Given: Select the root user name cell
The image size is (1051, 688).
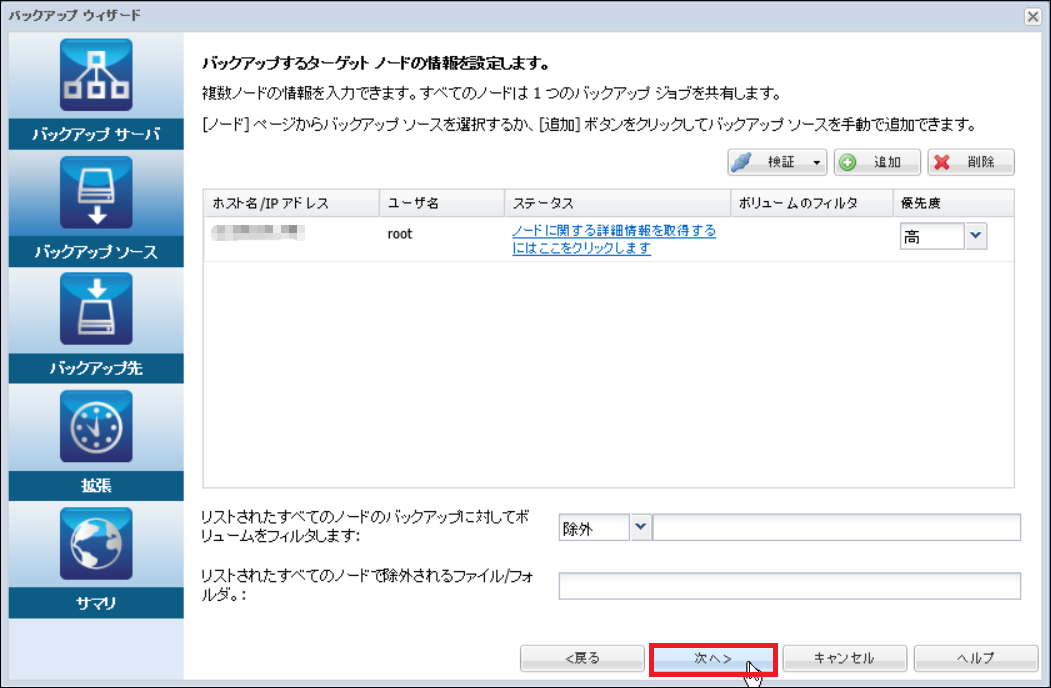Looking at the screenshot, I should (400, 234).
